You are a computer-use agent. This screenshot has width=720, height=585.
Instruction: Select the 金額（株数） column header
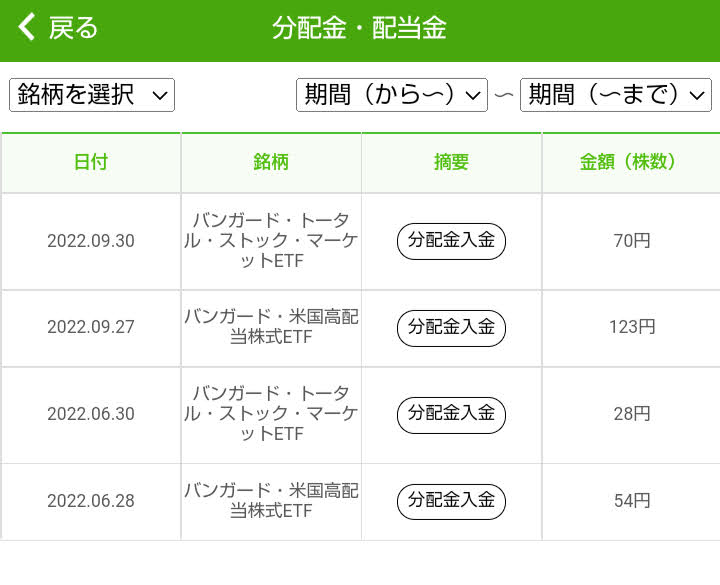(x=630, y=162)
